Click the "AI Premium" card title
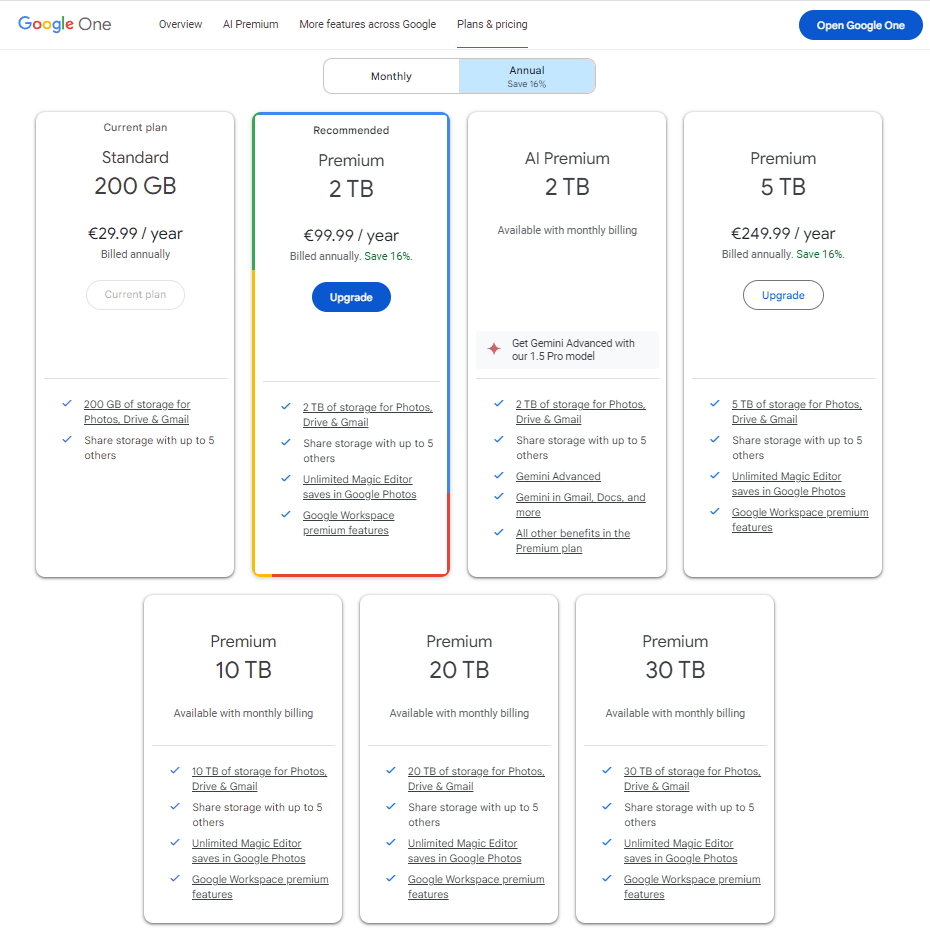Image resolution: width=930 pixels, height=930 pixels. (x=567, y=158)
